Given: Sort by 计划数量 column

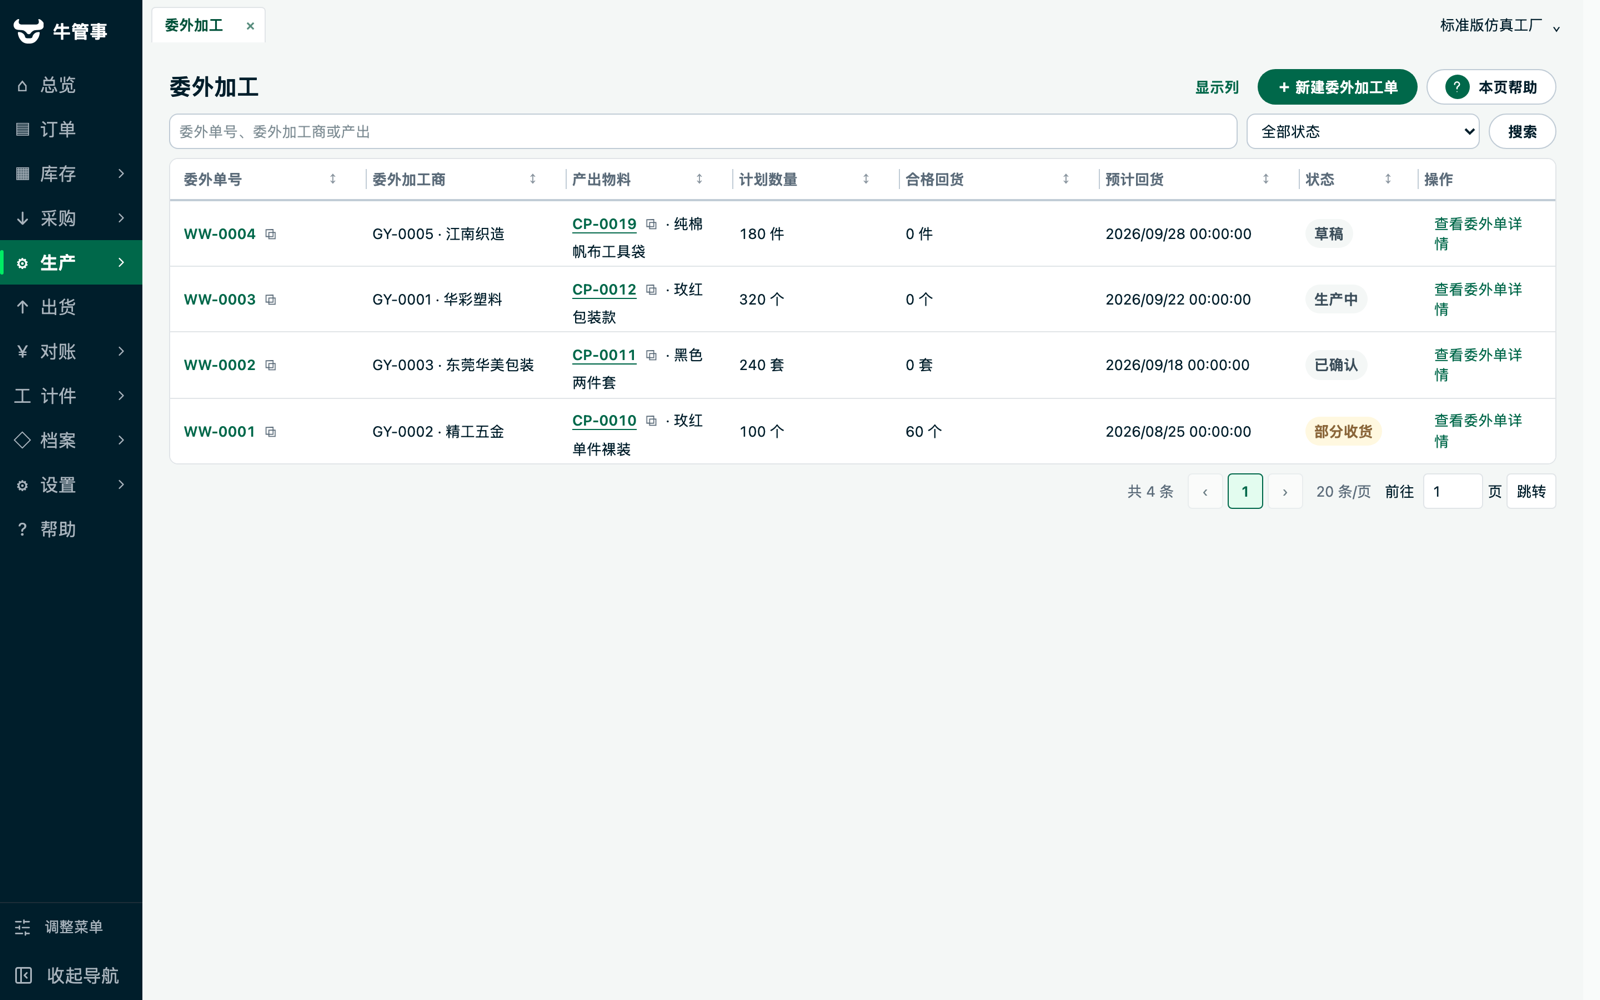Looking at the screenshot, I should tap(866, 179).
